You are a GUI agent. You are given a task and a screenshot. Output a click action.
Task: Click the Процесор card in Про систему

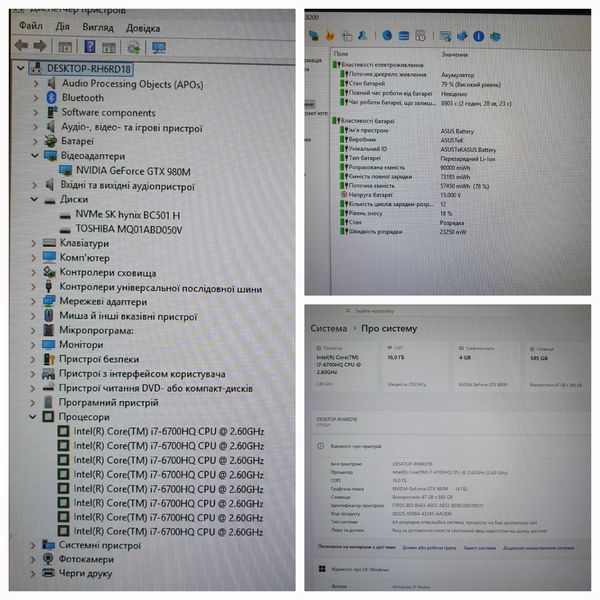(x=344, y=366)
